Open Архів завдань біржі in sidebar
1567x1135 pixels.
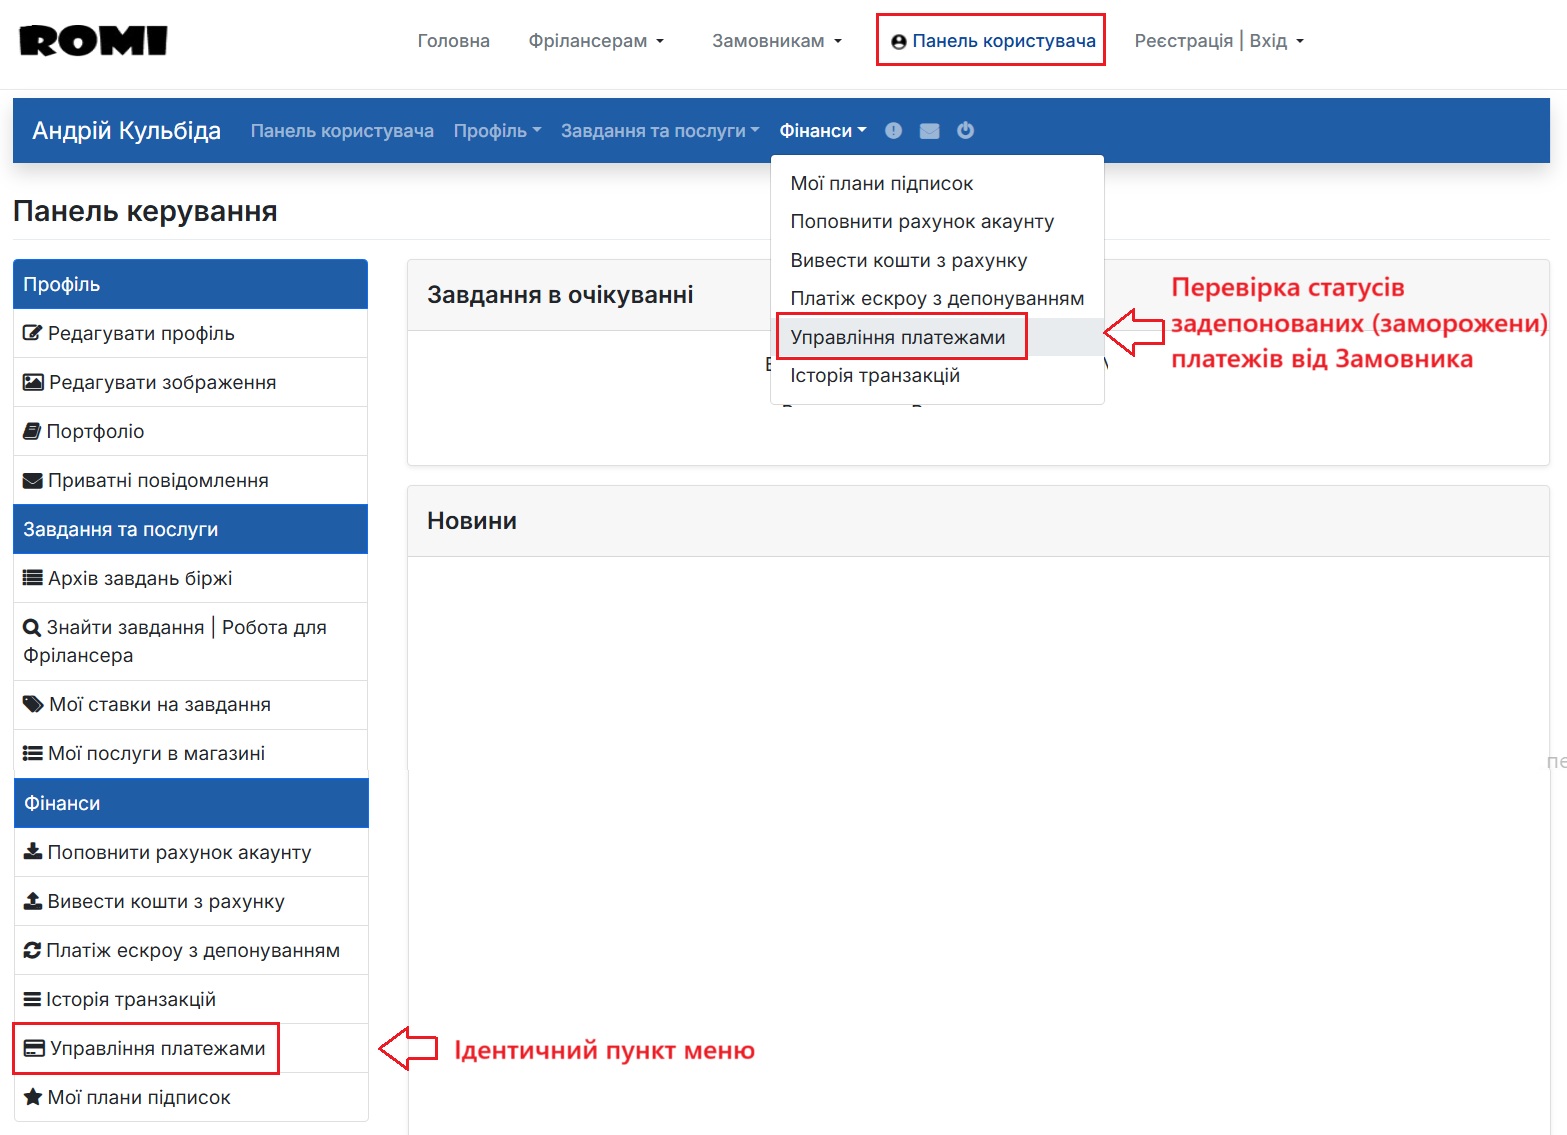[139, 579]
